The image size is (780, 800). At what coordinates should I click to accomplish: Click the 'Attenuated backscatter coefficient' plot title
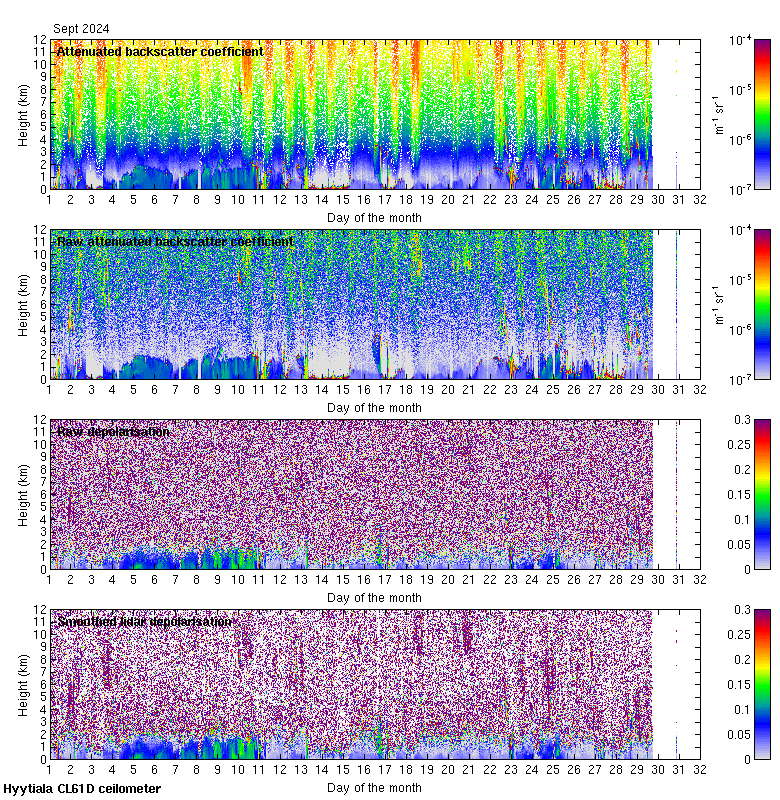[x=160, y=51]
